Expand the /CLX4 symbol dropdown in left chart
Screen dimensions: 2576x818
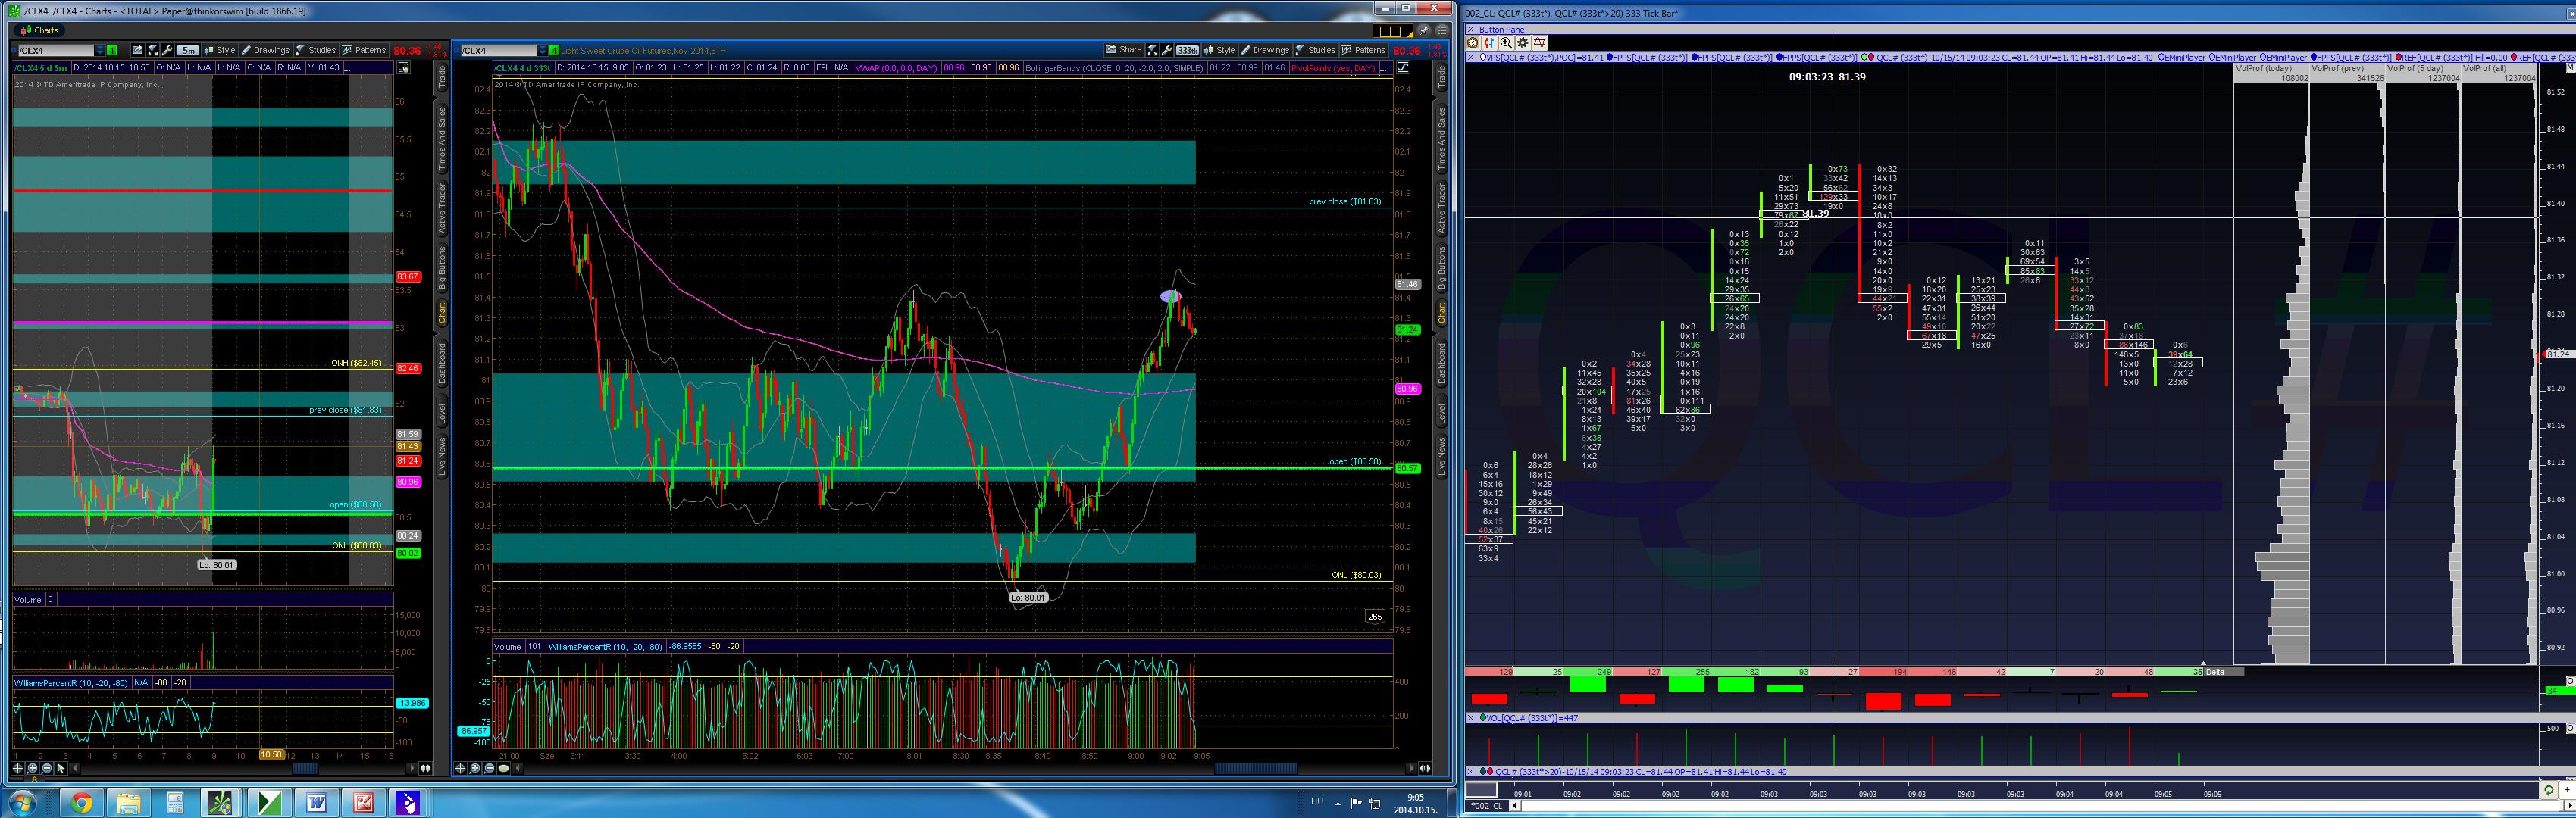point(99,50)
